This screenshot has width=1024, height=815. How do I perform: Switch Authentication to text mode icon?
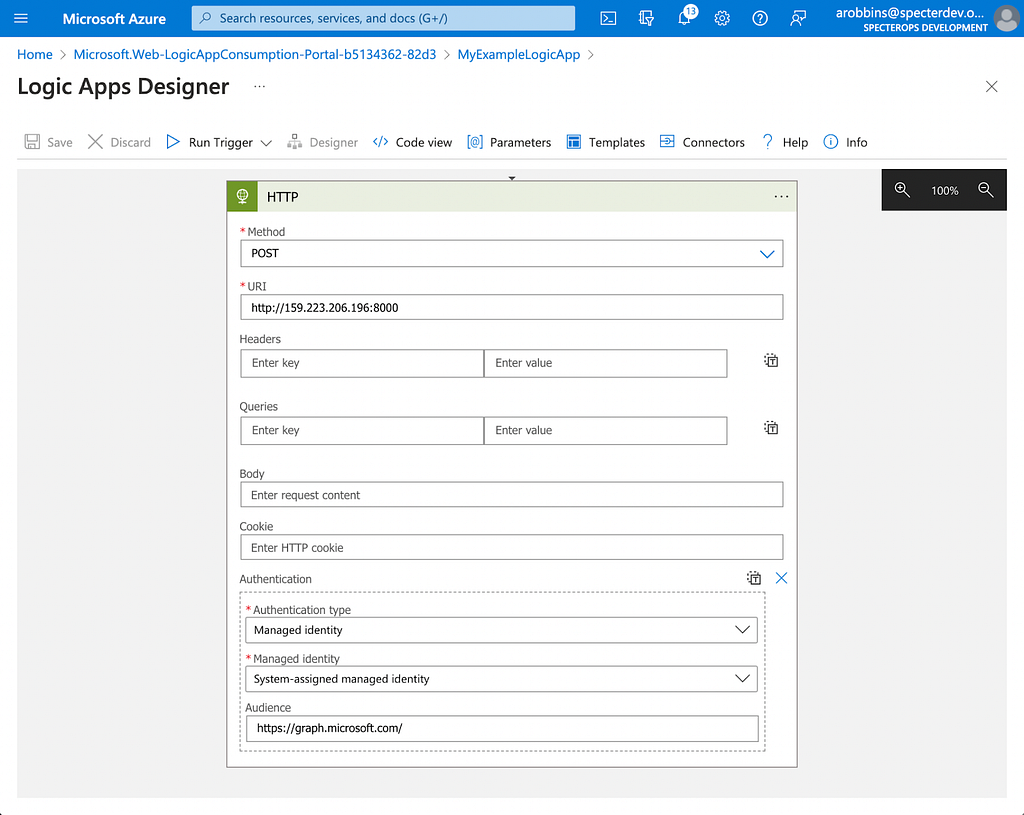(754, 578)
